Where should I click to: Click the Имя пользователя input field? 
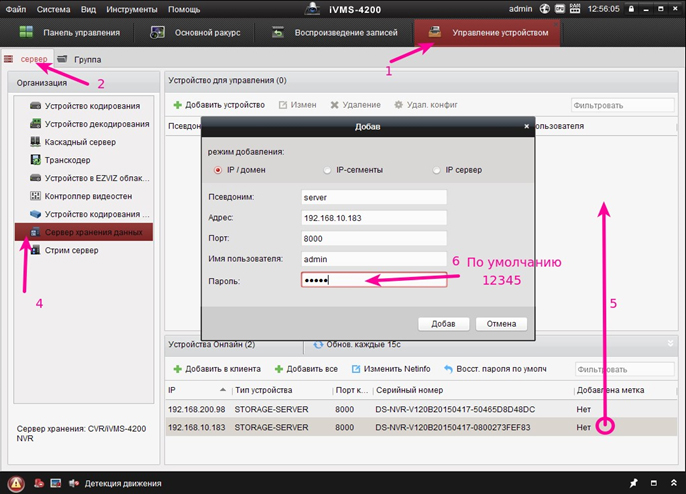point(374,259)
